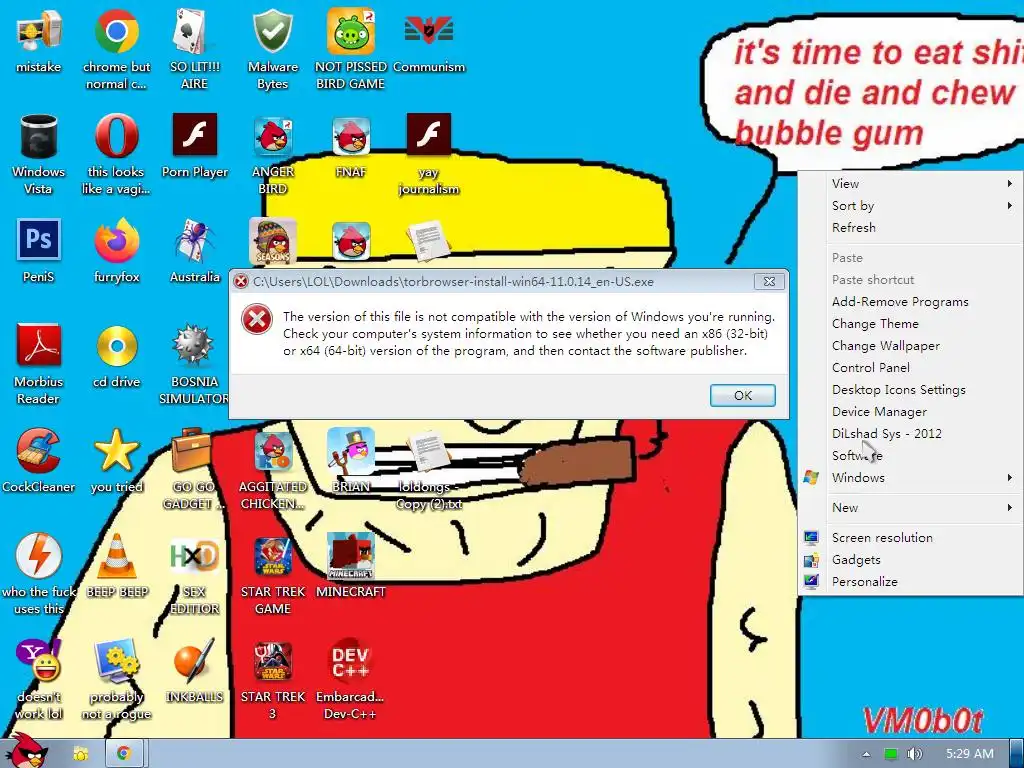1024x768 pixels.
Task: Close the torbrowser error dialog
Action: pyautogui.click(x=769, y=281)
